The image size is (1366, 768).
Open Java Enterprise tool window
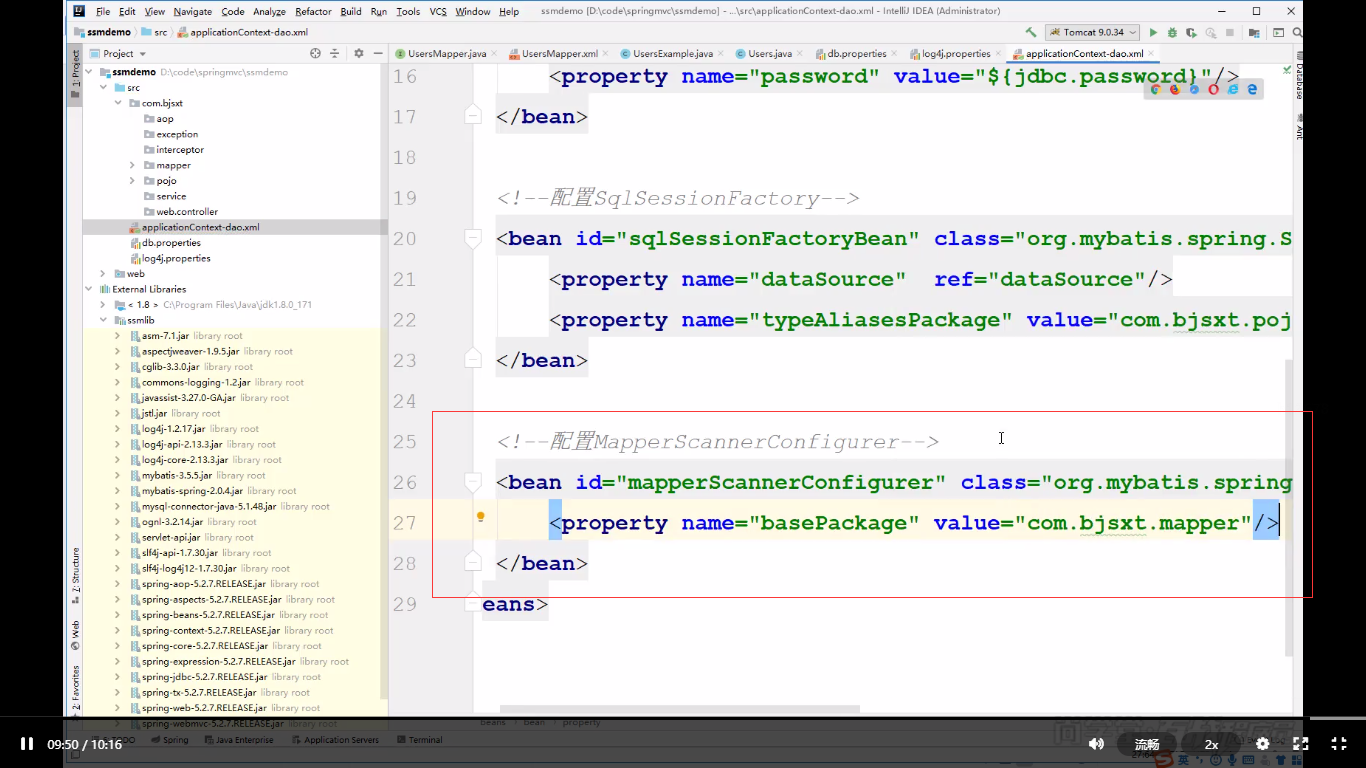click(x=241, y=740)
